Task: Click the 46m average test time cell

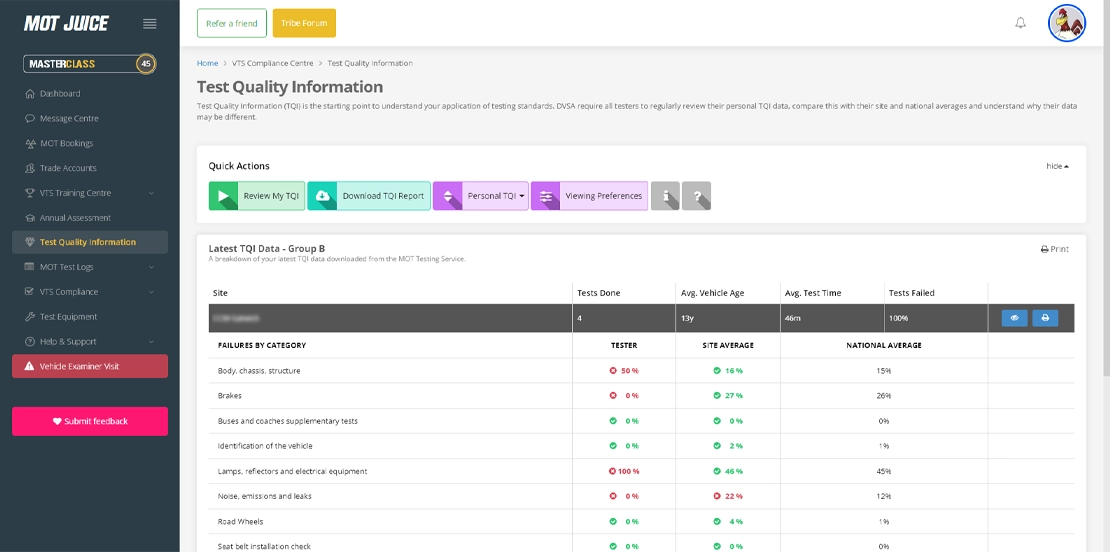Action: click(792, 318)
